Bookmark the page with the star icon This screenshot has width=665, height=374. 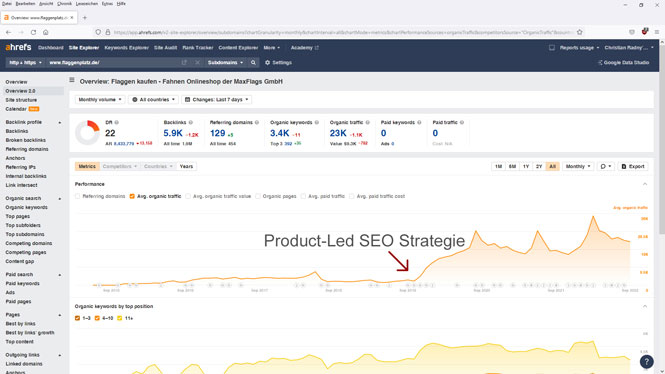point(580,32)
